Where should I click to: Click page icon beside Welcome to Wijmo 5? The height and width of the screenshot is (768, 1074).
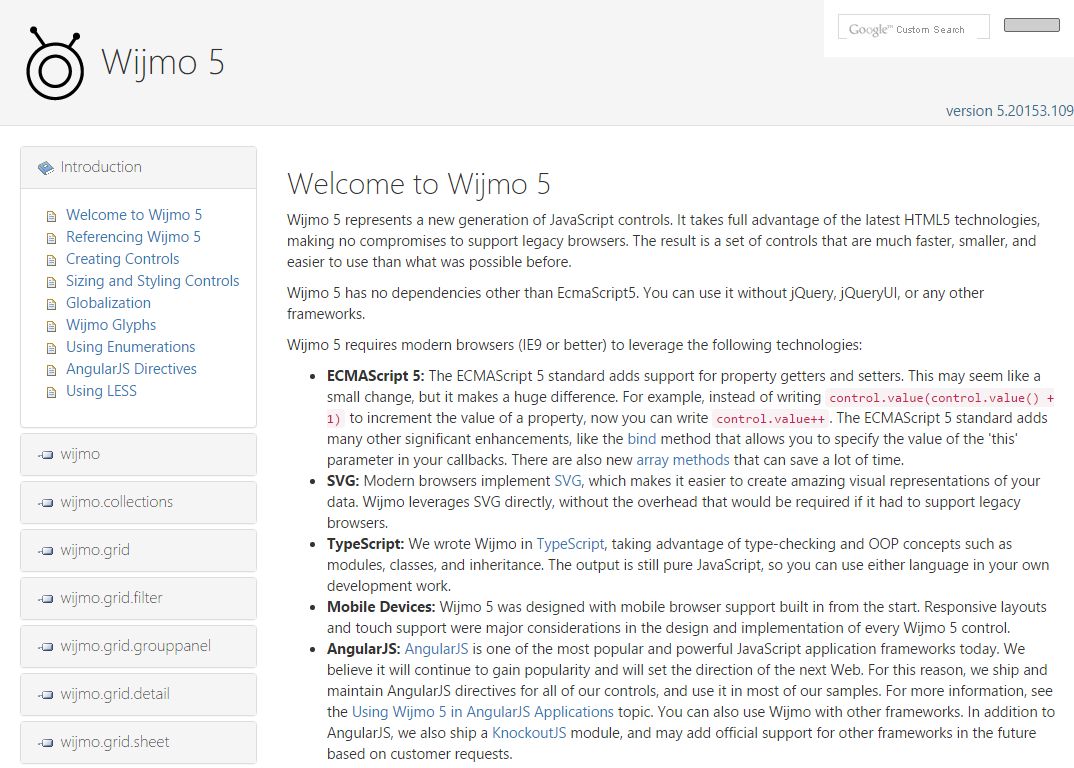click(51, 216)
